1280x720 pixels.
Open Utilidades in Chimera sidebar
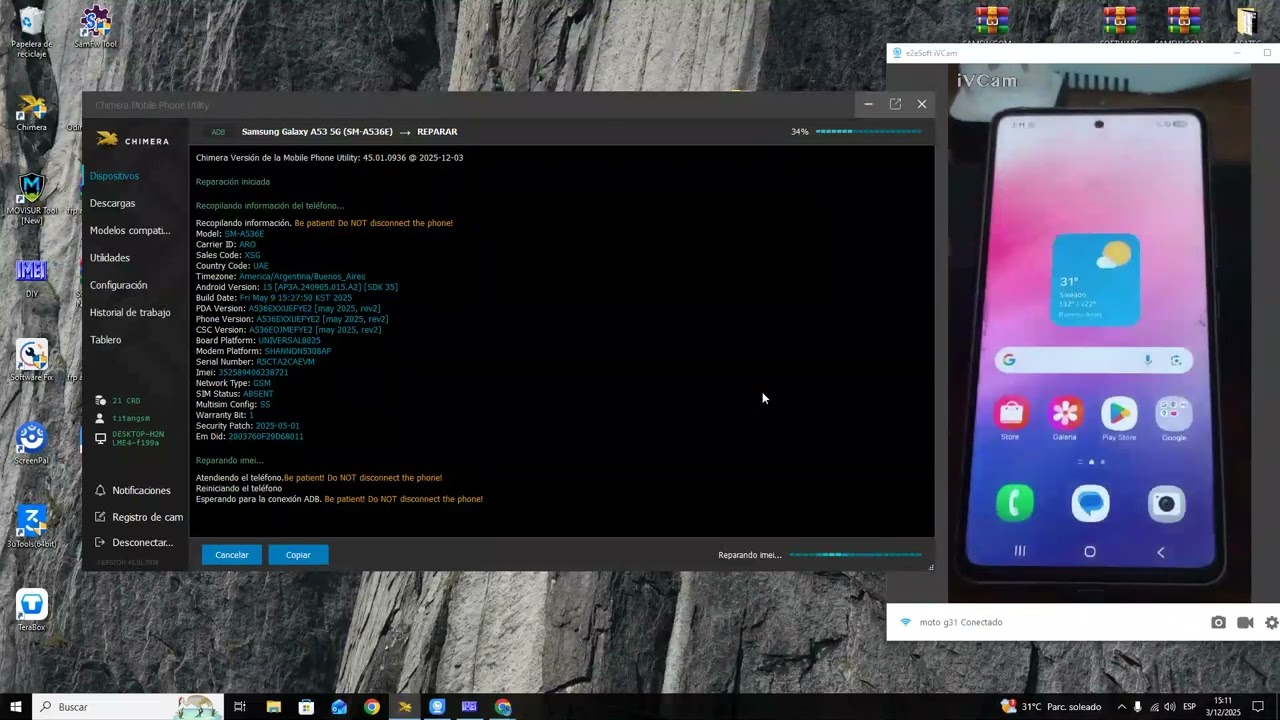click(110, 258)
